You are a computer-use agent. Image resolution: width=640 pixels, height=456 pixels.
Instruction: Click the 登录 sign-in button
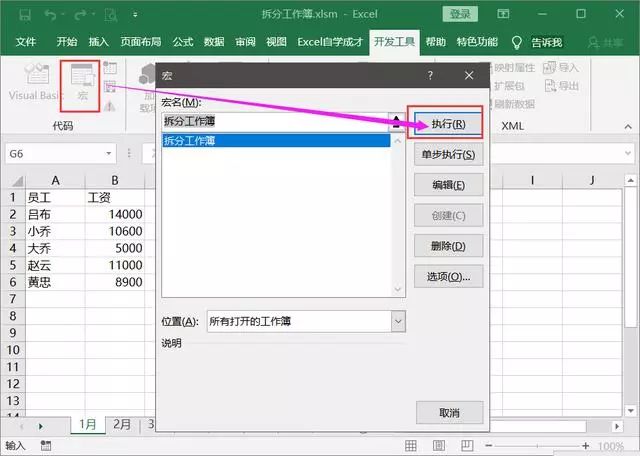pyautogui.click(x=460, y=14)
